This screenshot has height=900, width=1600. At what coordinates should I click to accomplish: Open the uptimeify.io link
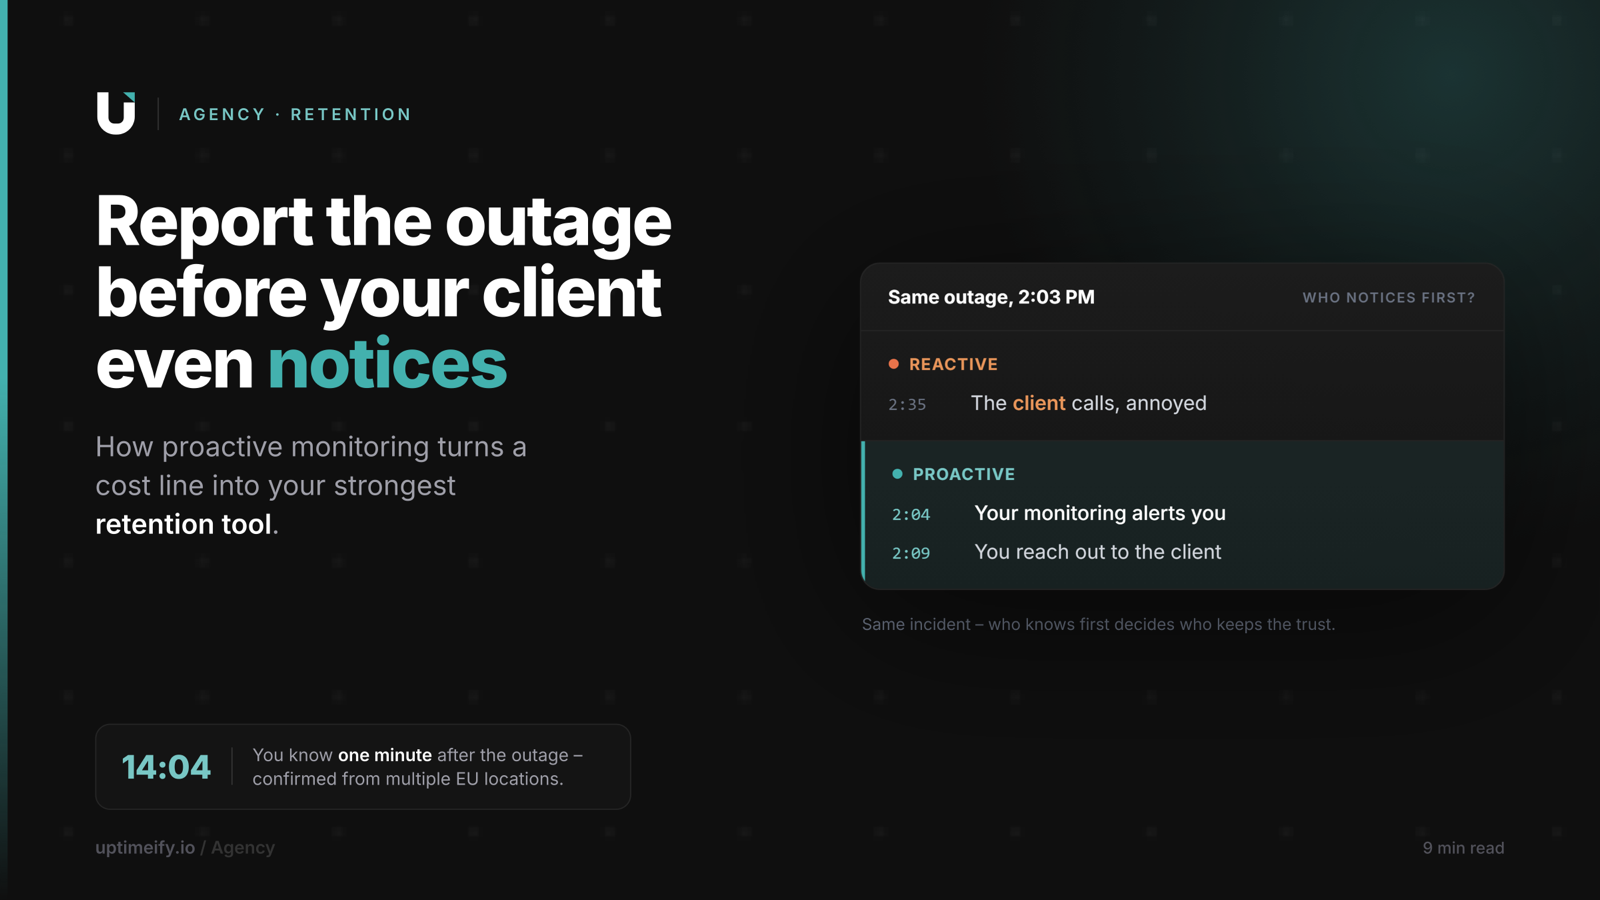(145, 848)
